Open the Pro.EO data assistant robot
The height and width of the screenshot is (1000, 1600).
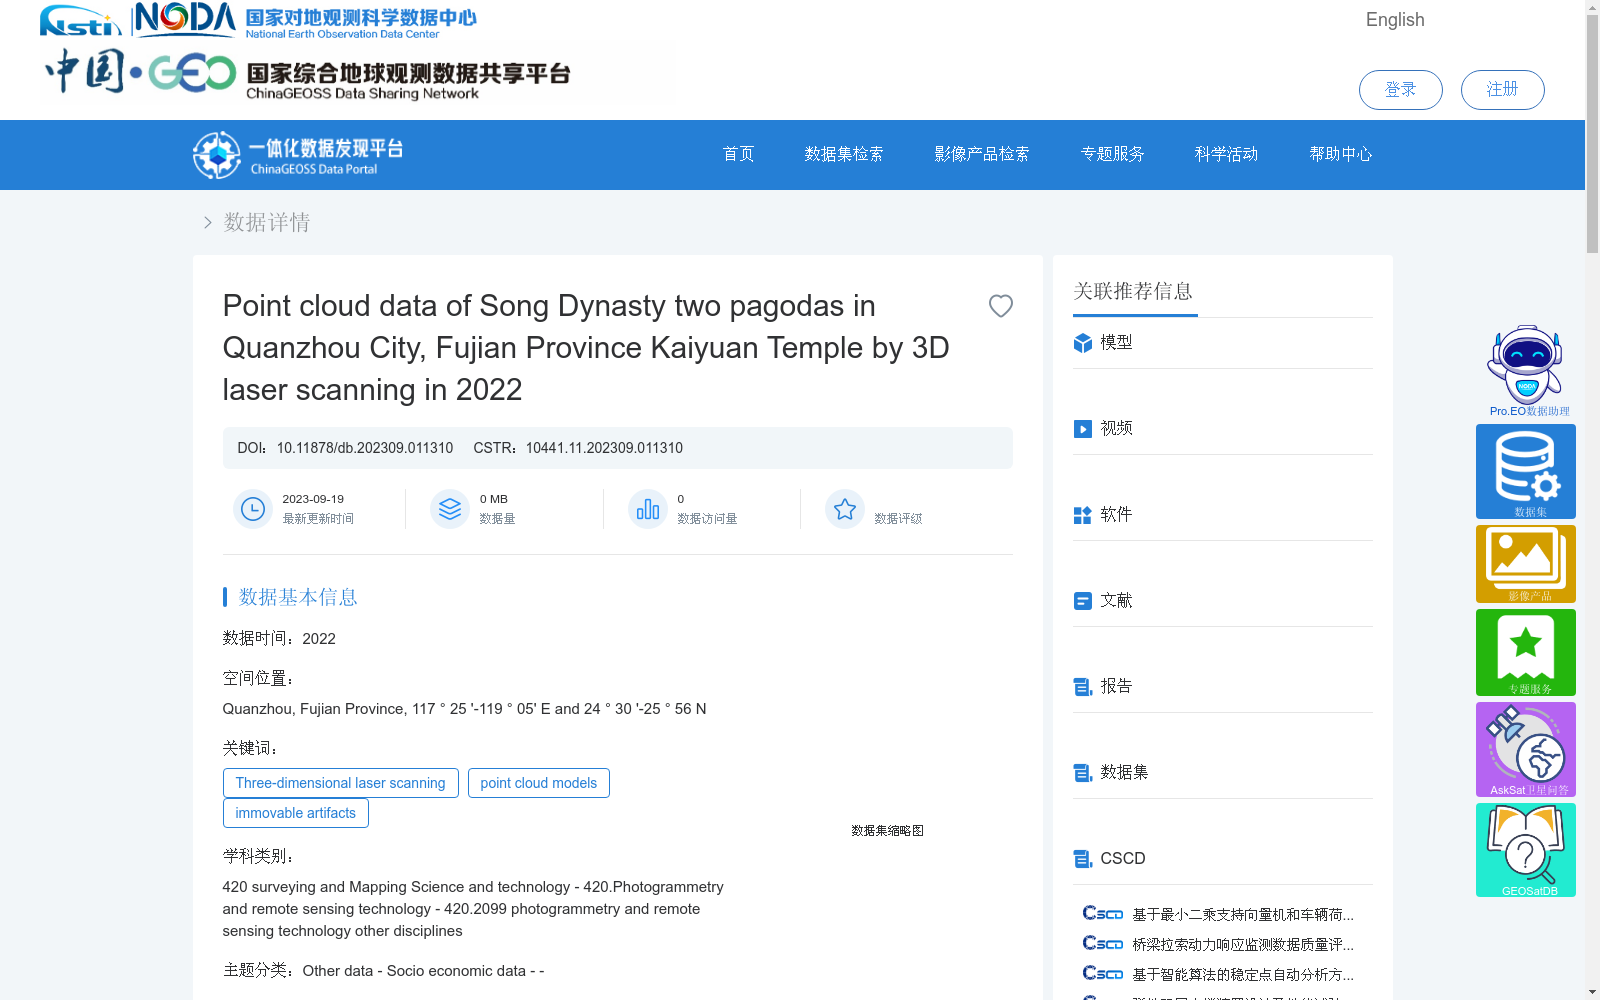(x=1526, y=371)
